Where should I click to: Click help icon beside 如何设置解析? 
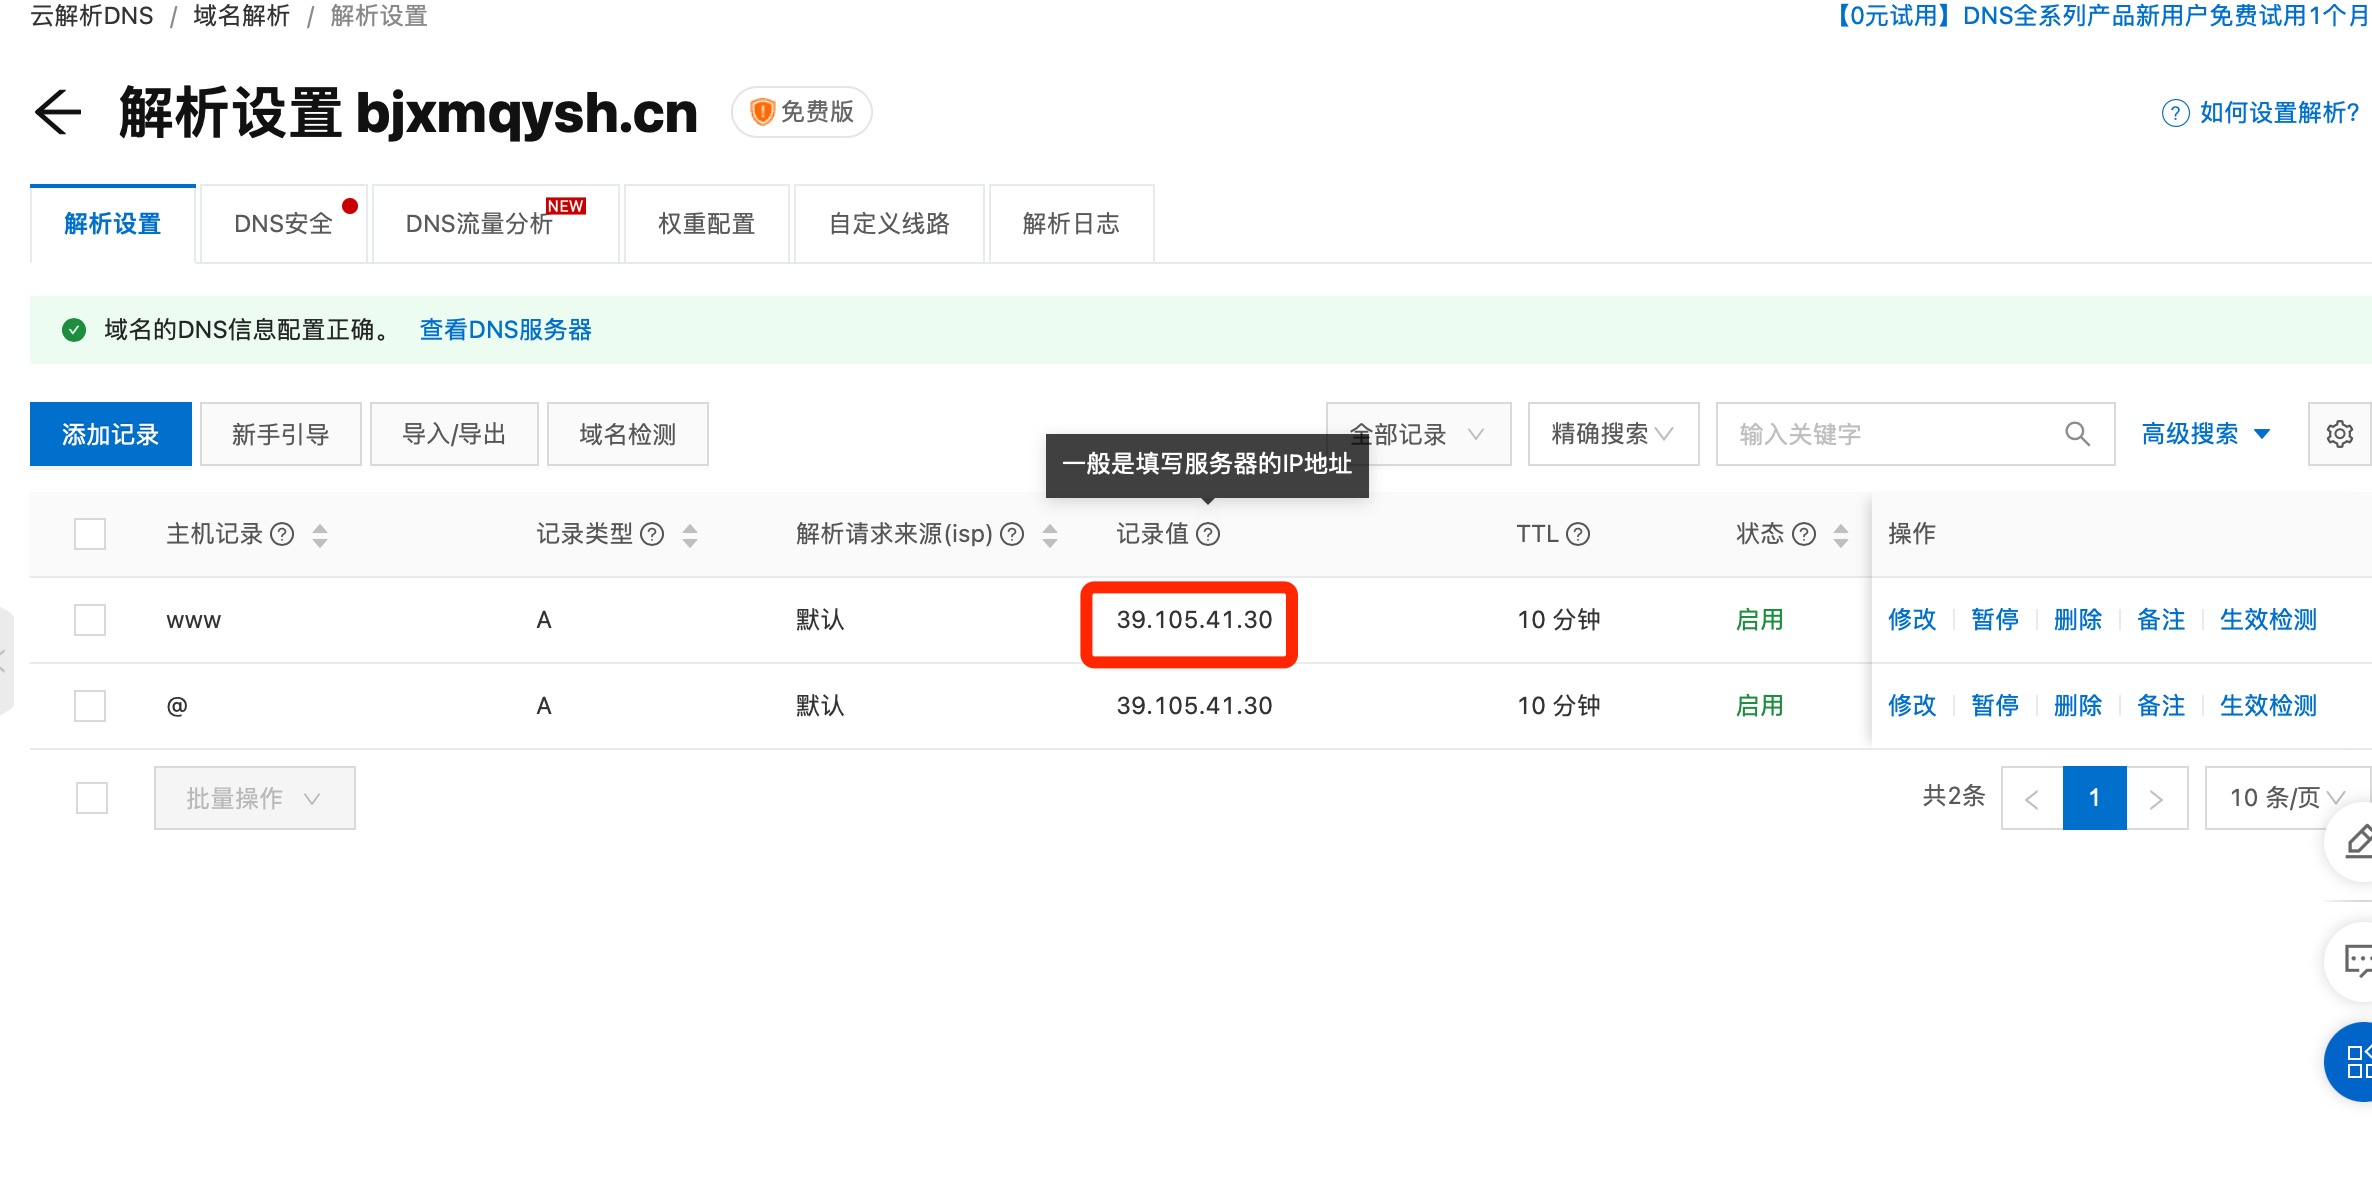(x=2175, y=113)
